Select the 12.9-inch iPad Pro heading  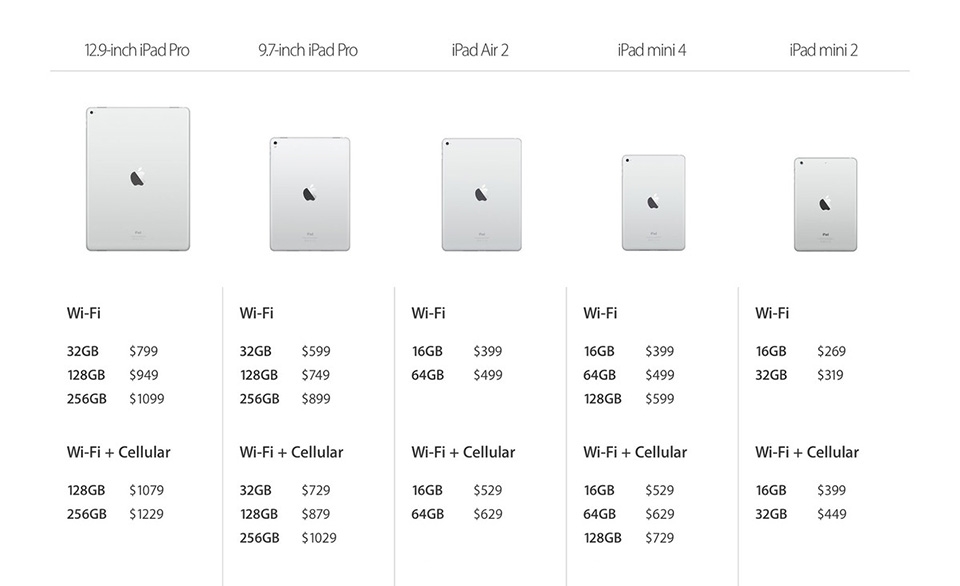137,50
